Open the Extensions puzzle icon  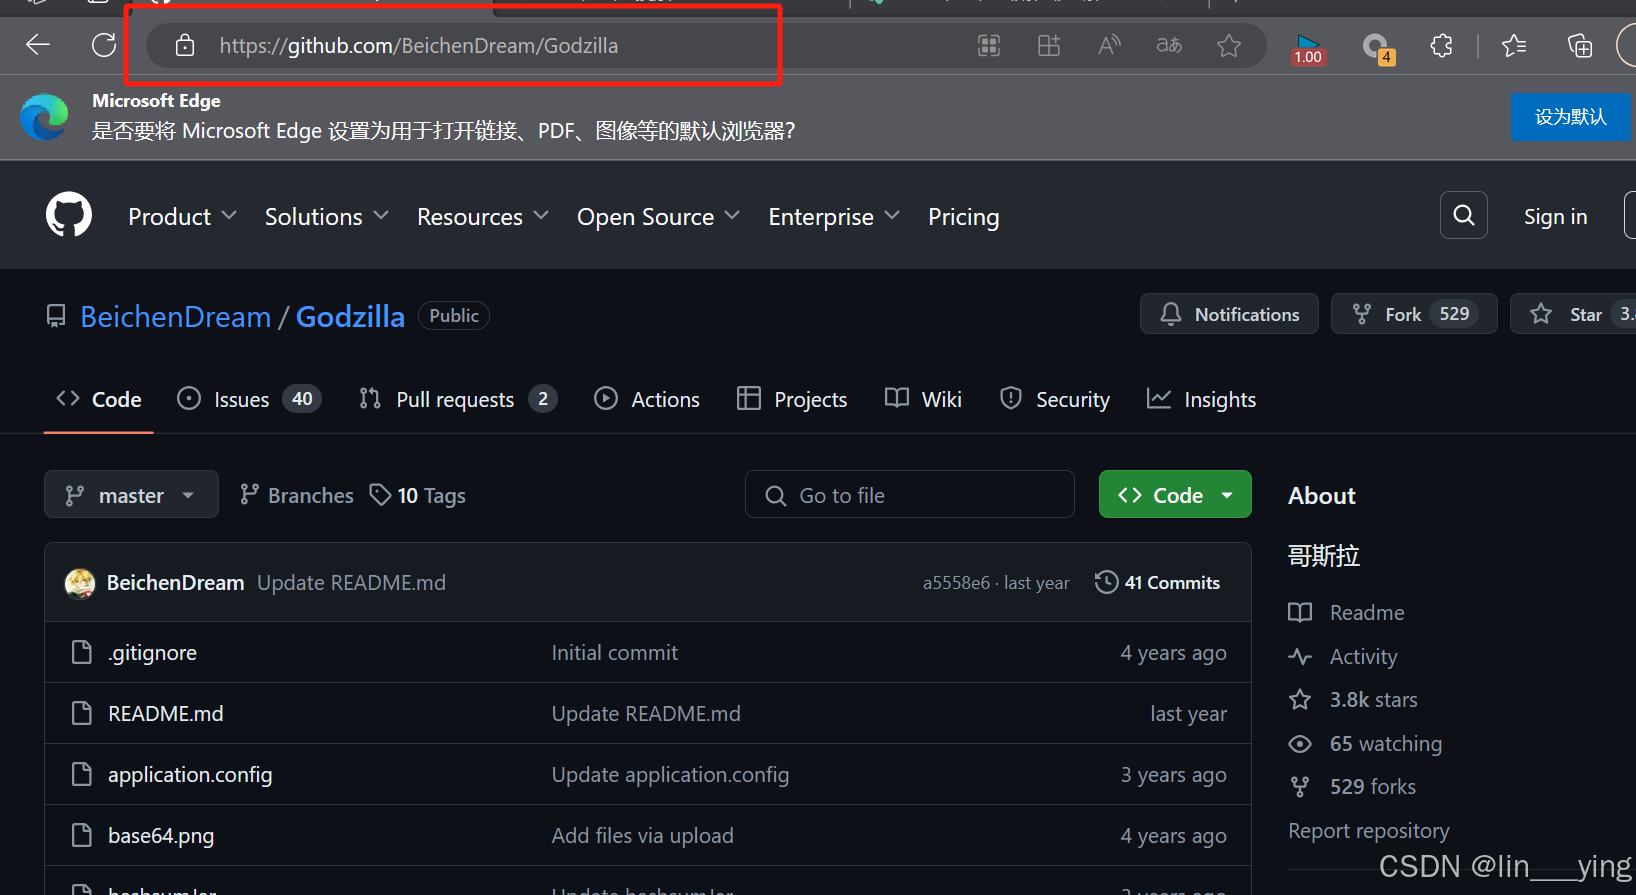(x=1441, y=45)
